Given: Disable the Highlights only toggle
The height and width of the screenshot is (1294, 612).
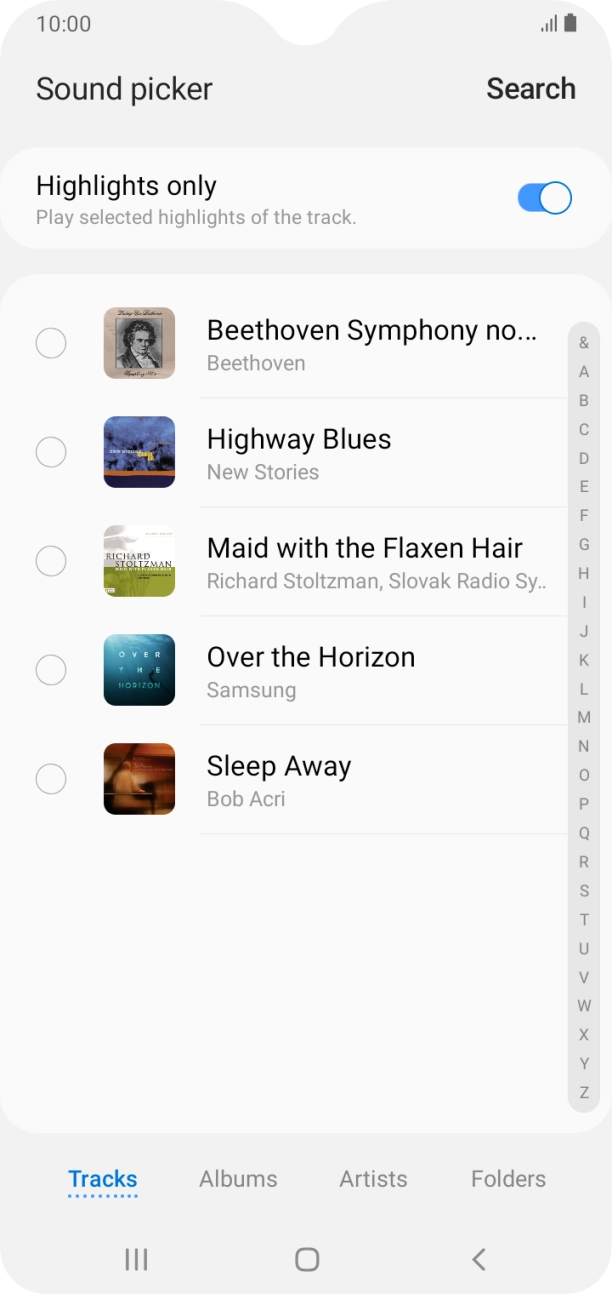Looking at the screenshot, I should (544, 197).
